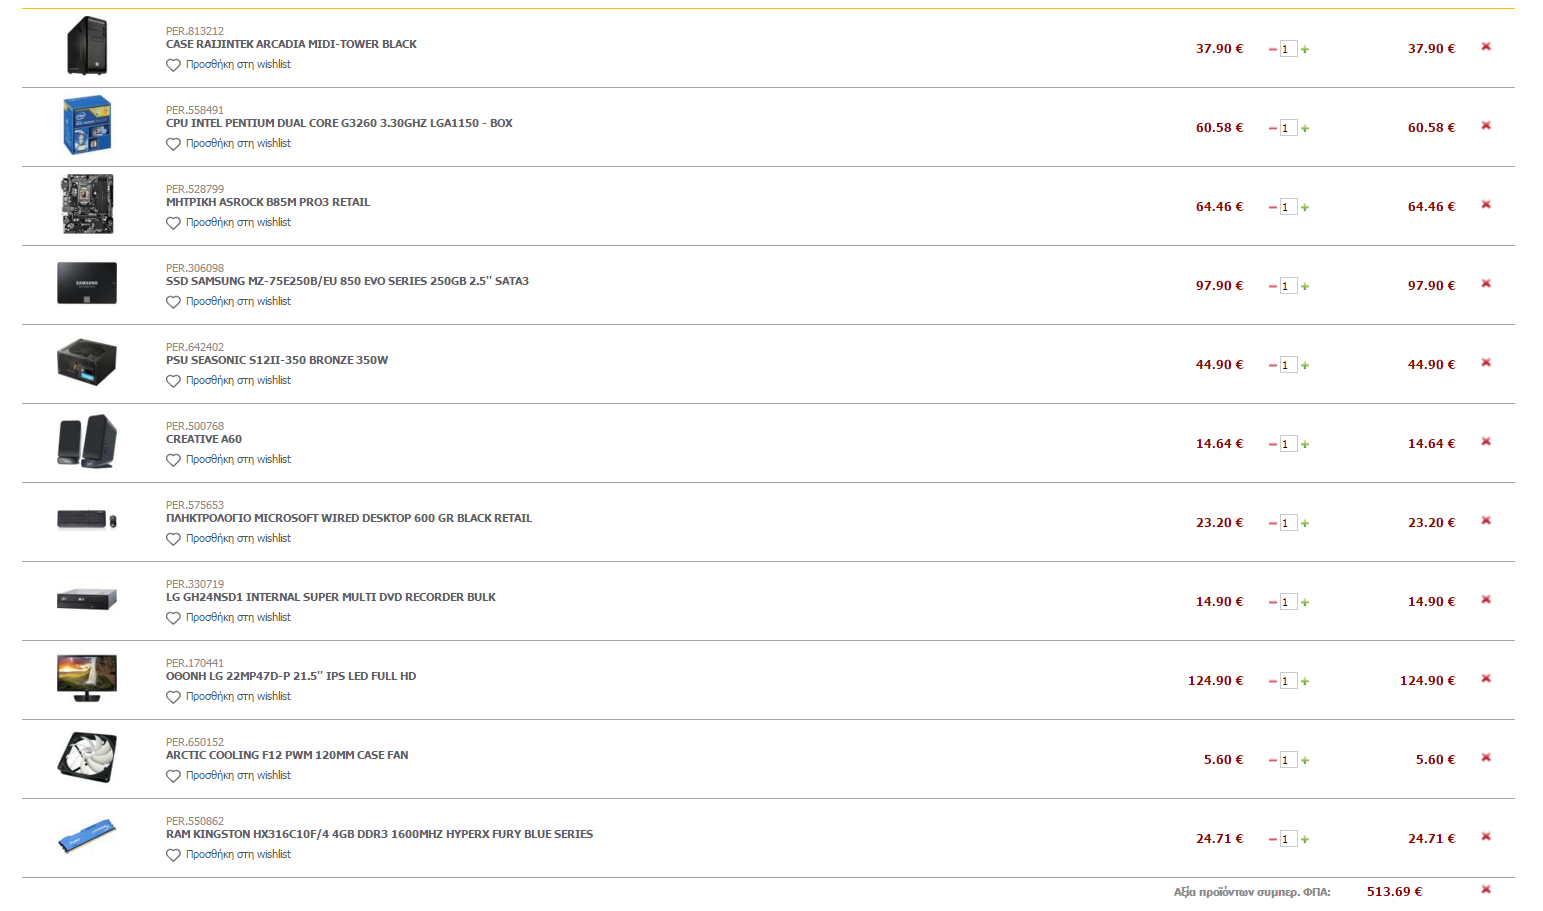Open Arctic Cooling fan thumbnail
Viewport: 1543px width, 911px height.
click(87, 757)
